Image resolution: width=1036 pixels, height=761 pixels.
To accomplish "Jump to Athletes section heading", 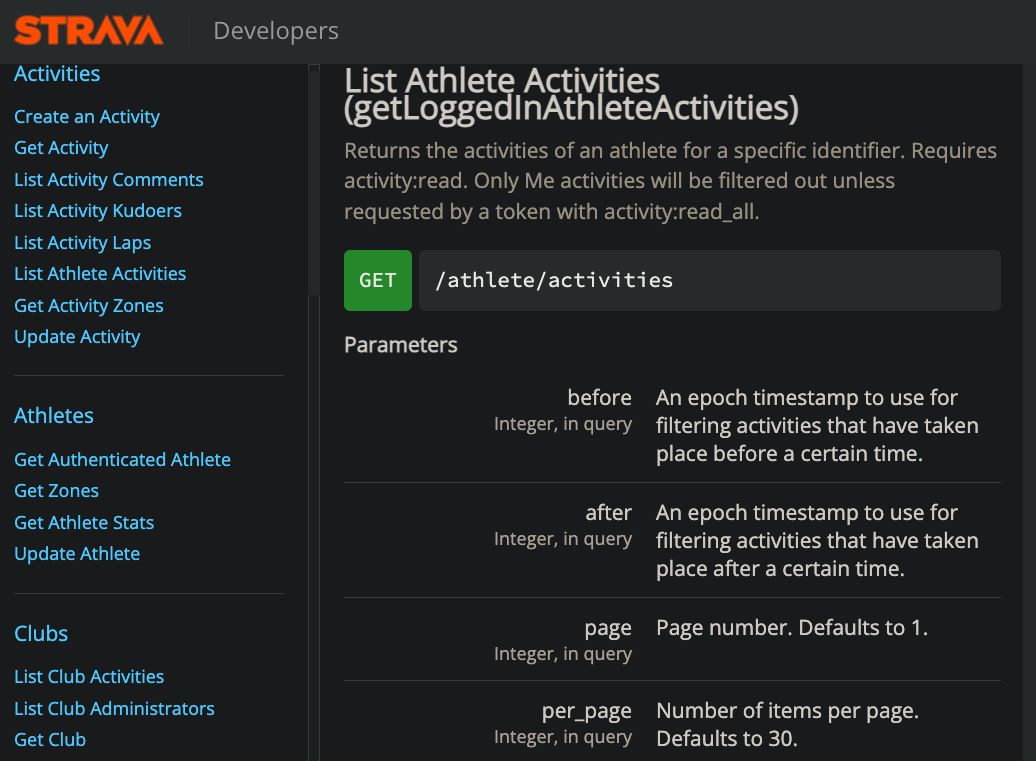I will [x=54, y=416].
